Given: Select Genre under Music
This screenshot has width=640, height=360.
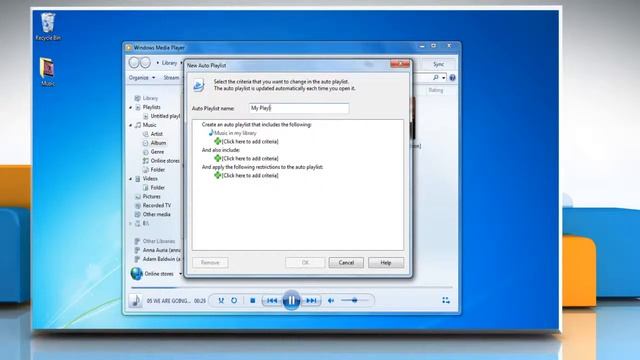Looking at the screenshot, I should (x=157, y=151).
